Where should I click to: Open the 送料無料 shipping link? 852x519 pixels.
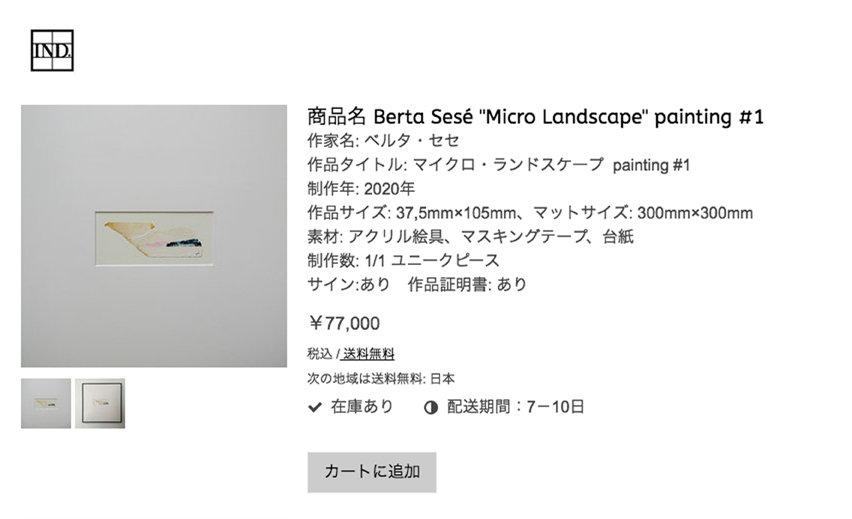click(x=368, y=354)
